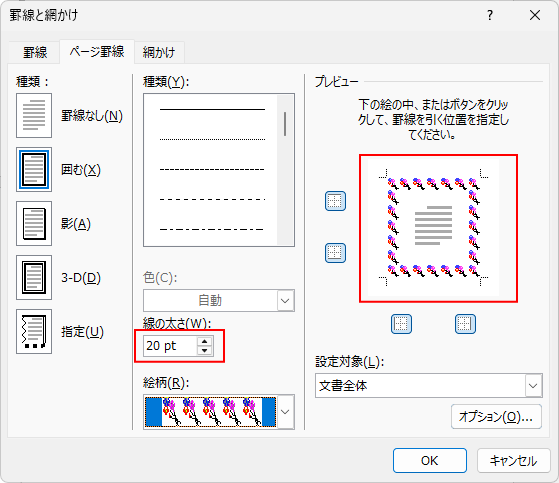
Task: Click the 指定(U) label
Action: (82, 332)
